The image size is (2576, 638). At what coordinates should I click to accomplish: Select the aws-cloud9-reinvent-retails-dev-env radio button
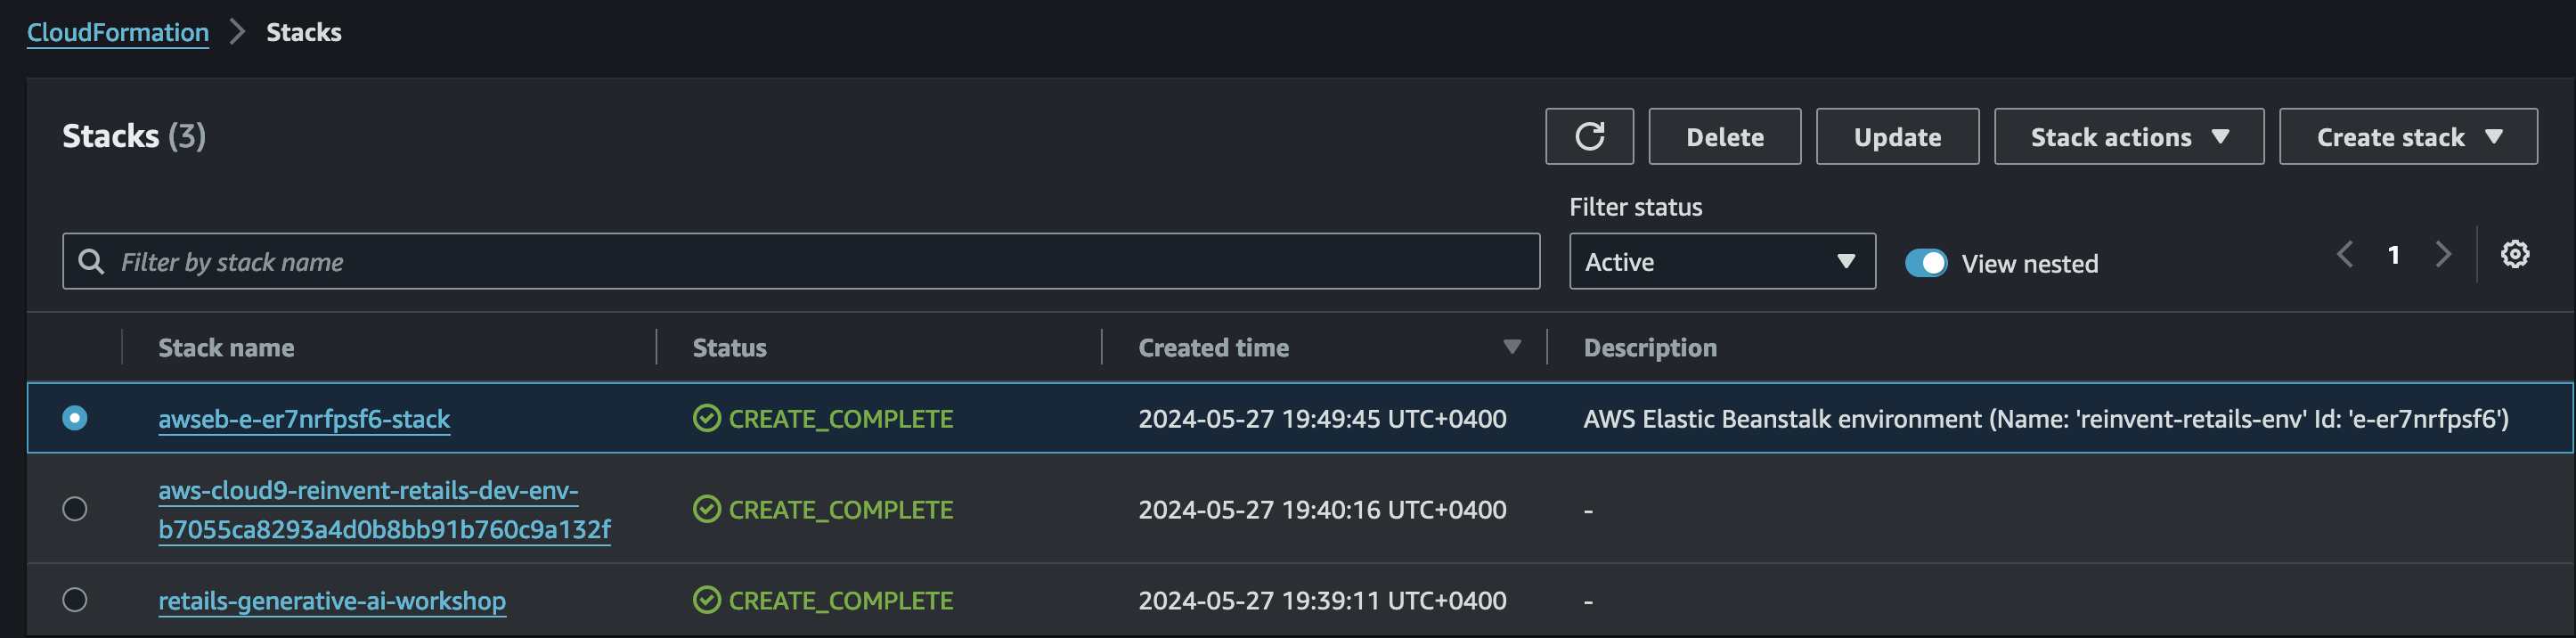[x=75, y=509]
